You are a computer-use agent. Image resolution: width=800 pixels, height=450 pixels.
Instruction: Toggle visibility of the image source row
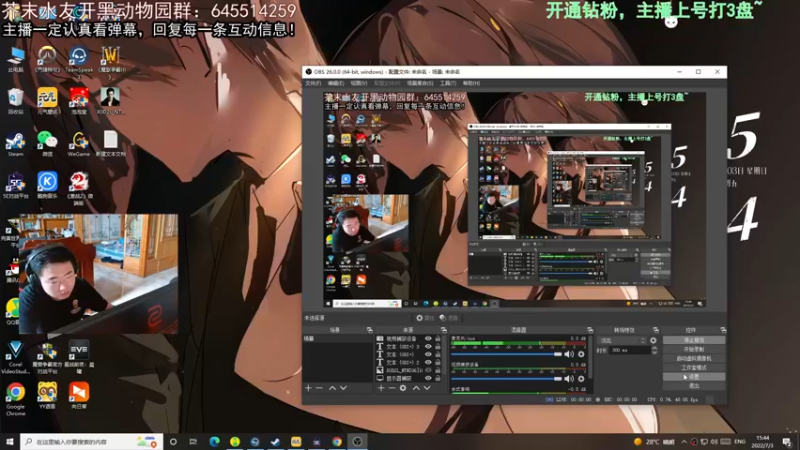click(x=428, y=370)
